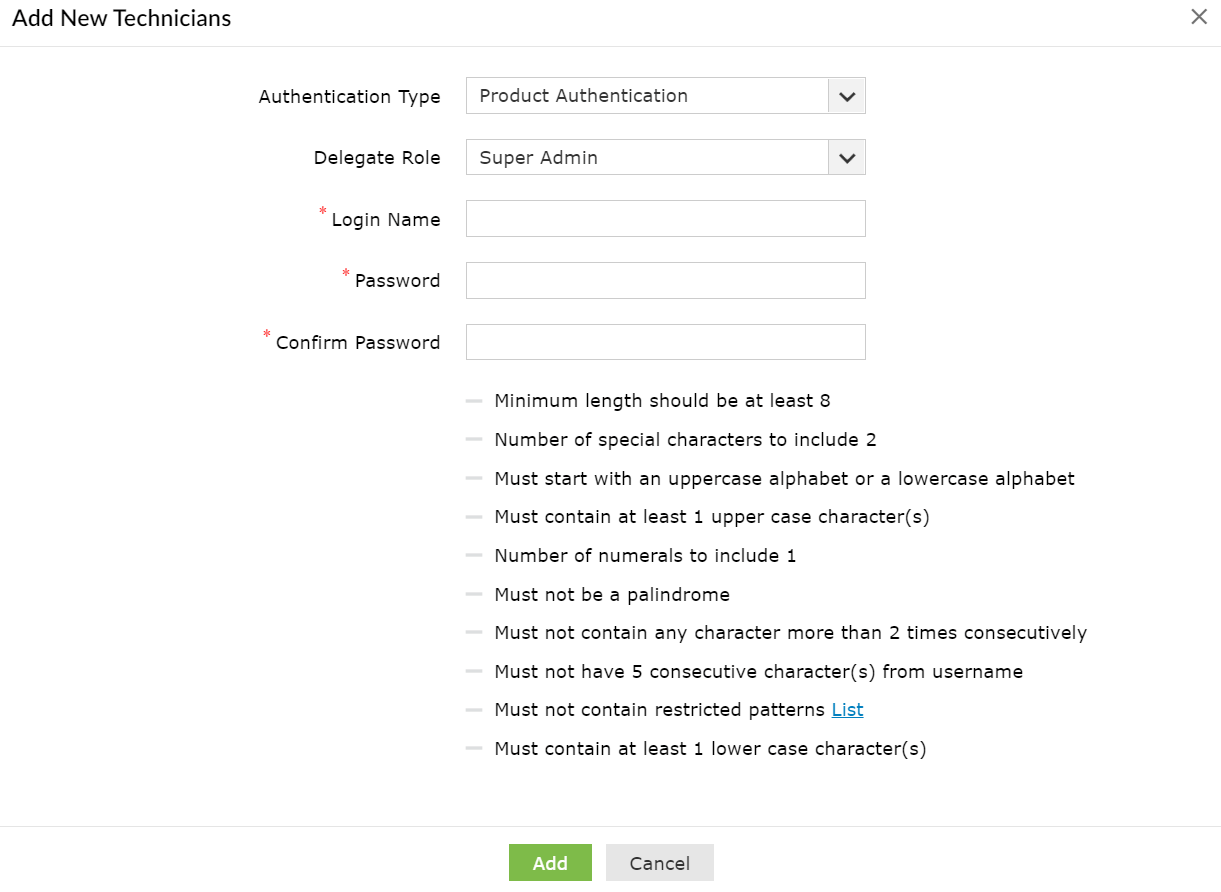The width and height of the screenshot is (1221, 892).
Task: Click the dash icon beside lower case rule
Action: coord(474,749)
